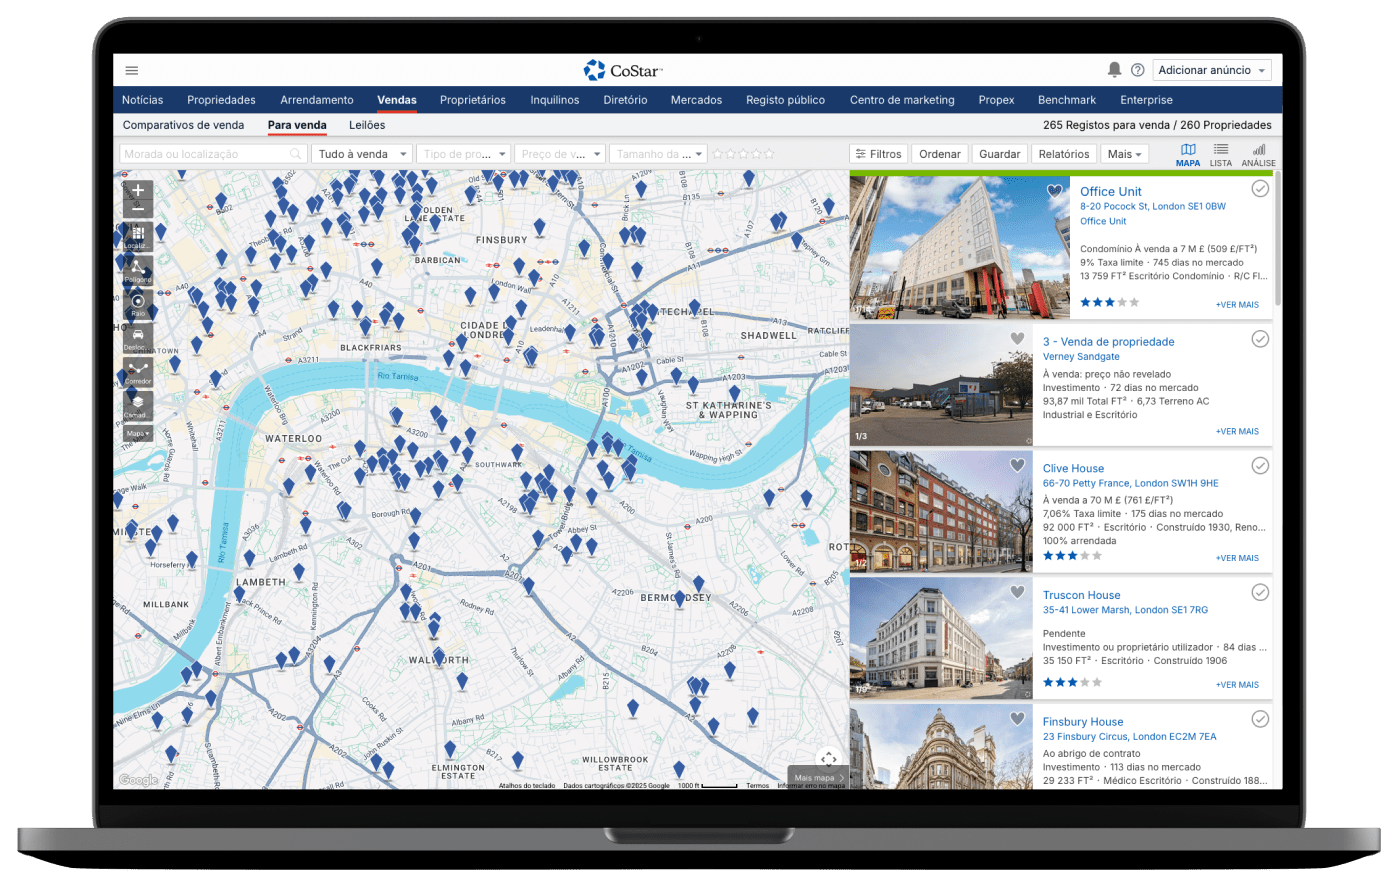This screenshot has height=894, width=1400.
Task: Open the help question mark icon
Action: 1138,70
